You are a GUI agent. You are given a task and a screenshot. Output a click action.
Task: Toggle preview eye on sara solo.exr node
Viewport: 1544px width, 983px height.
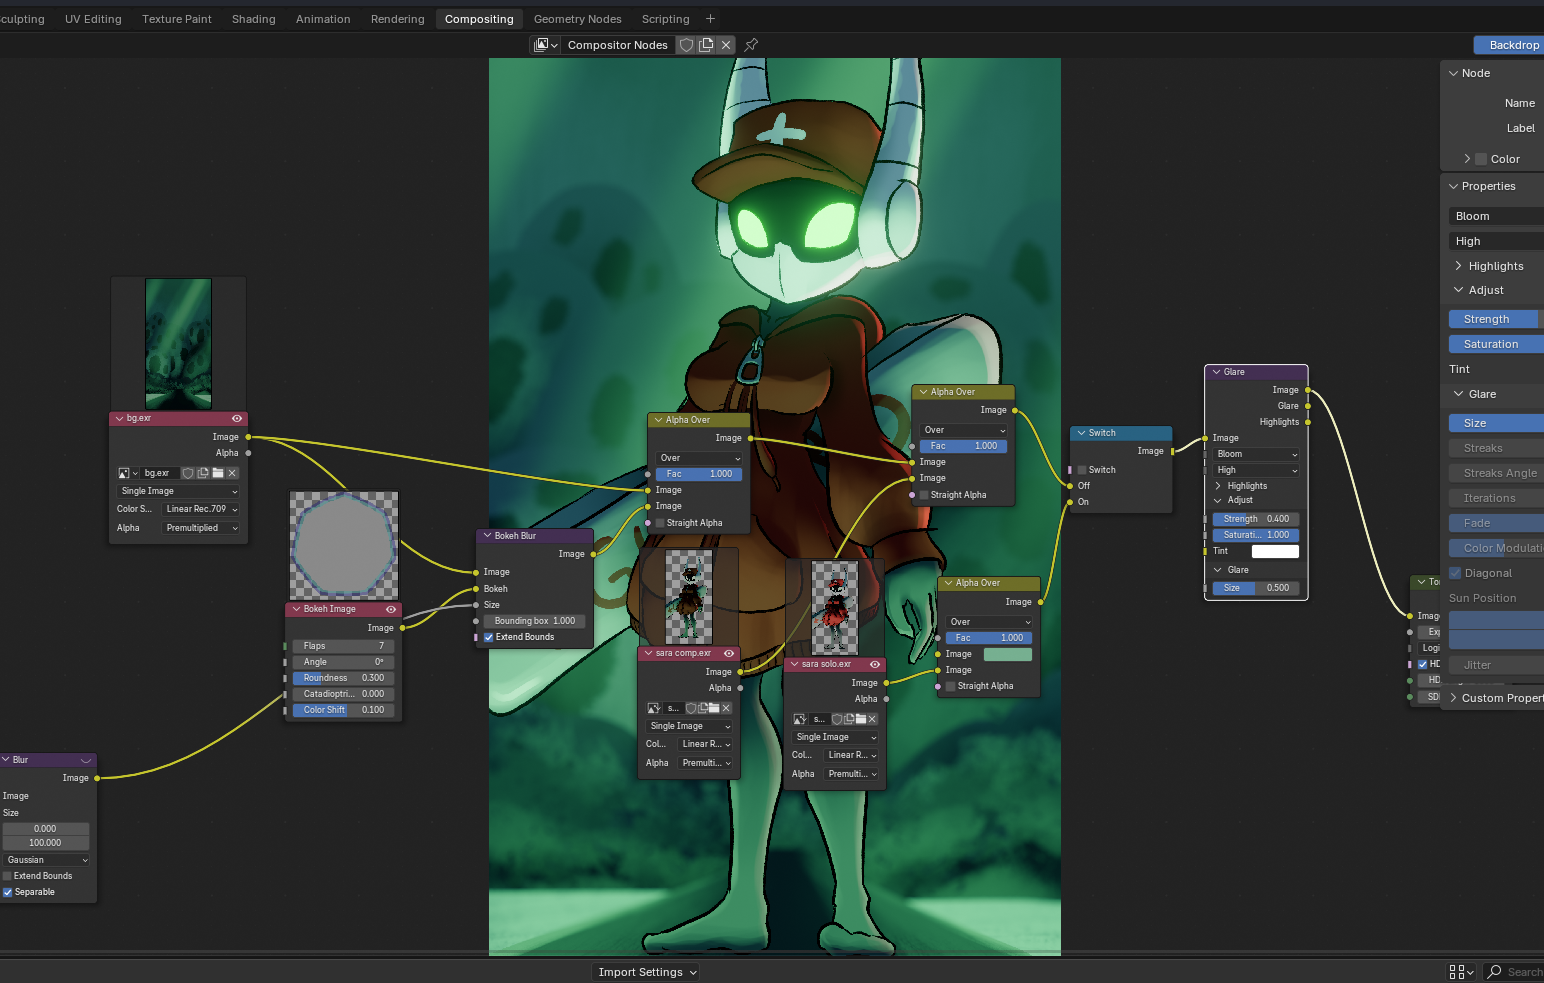875,664
